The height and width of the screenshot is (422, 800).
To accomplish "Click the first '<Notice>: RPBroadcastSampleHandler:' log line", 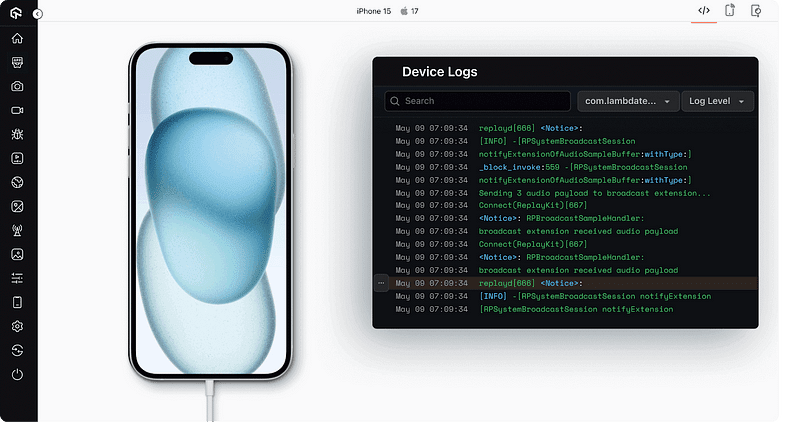I will coord(561,218).
